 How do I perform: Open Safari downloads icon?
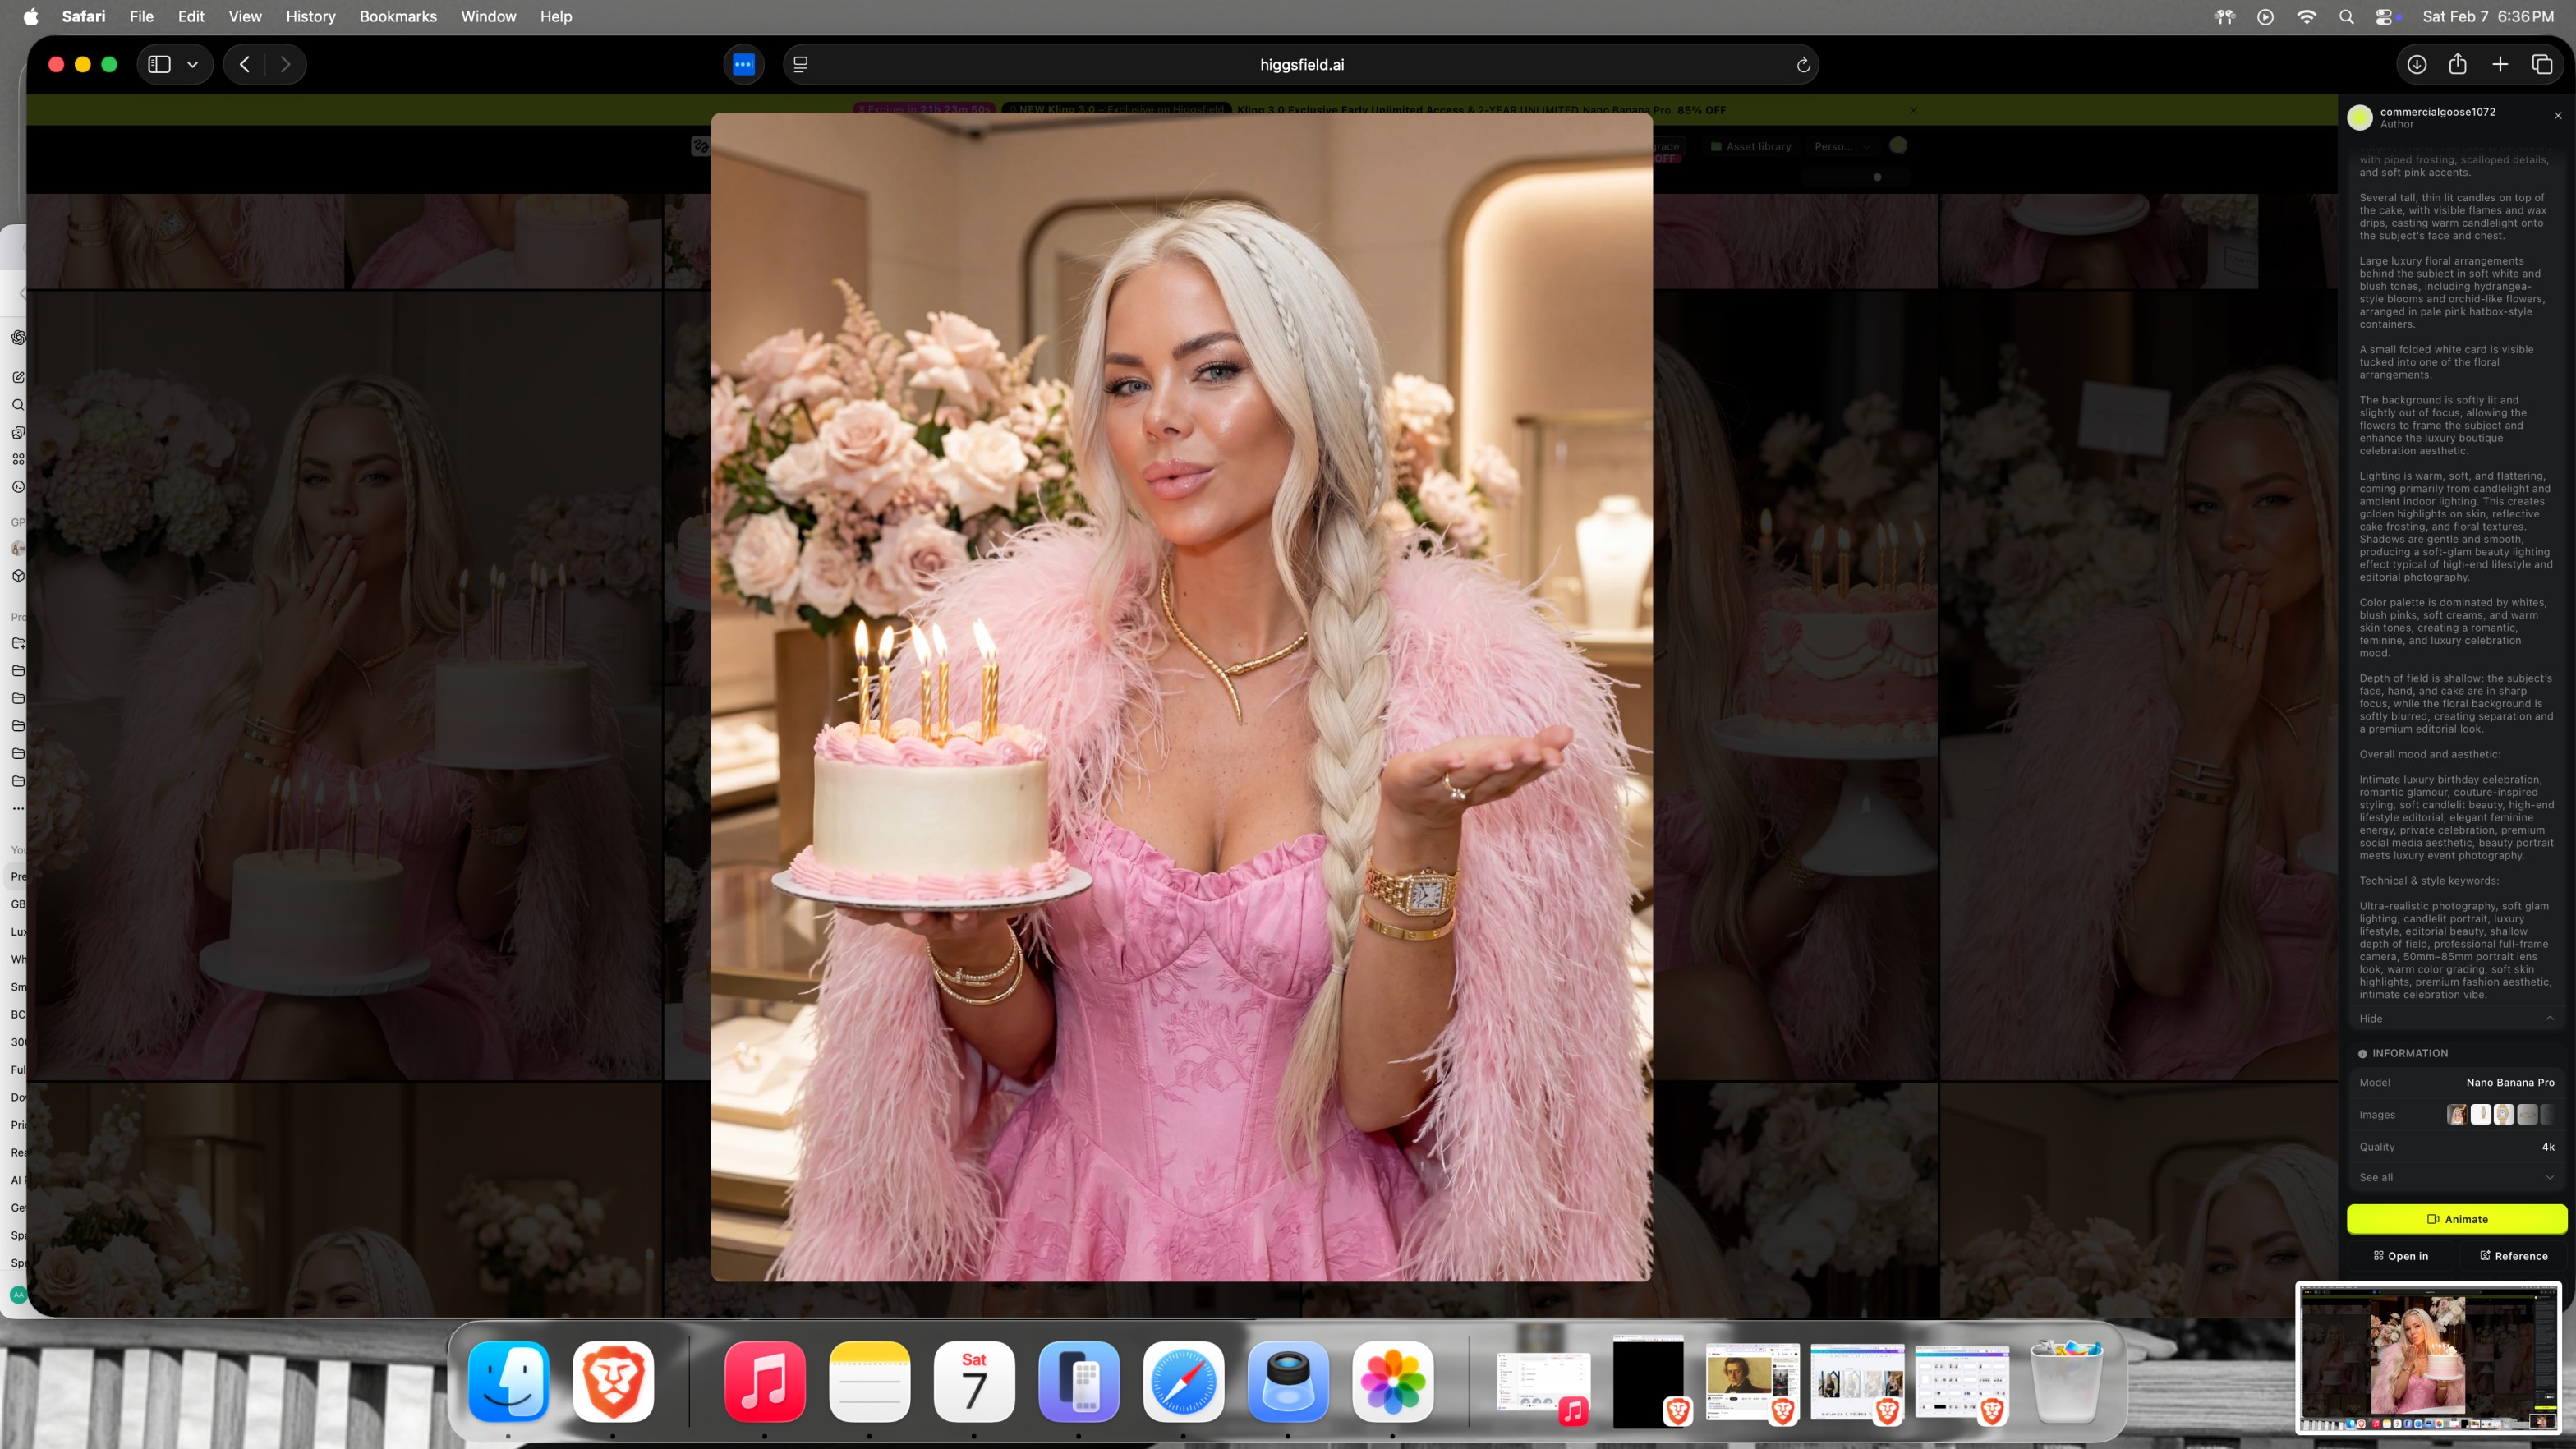point(2416,64)
